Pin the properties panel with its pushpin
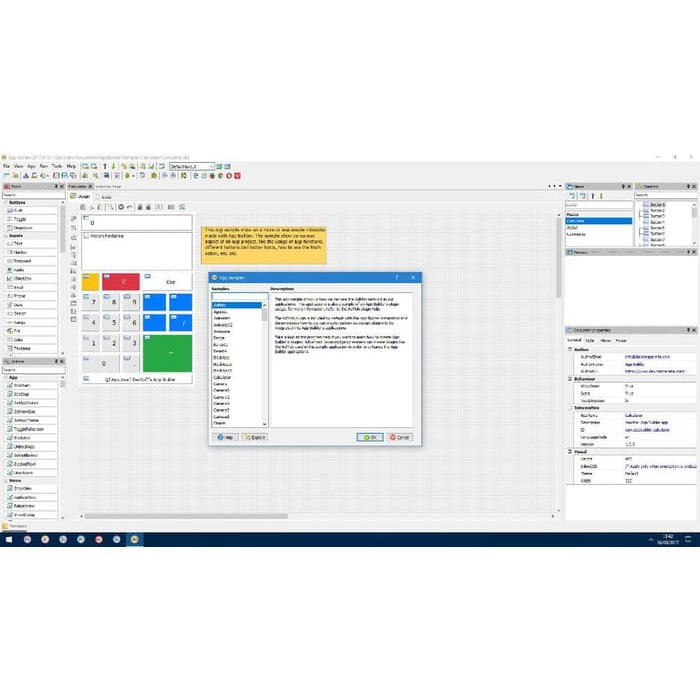This screenshot has width=700, height=700. 688,330
